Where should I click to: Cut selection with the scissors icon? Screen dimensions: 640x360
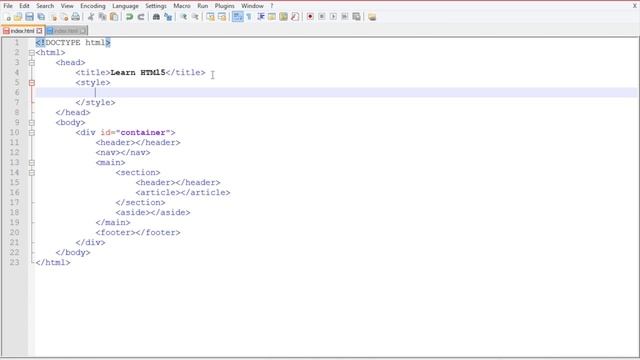point(91,17)
